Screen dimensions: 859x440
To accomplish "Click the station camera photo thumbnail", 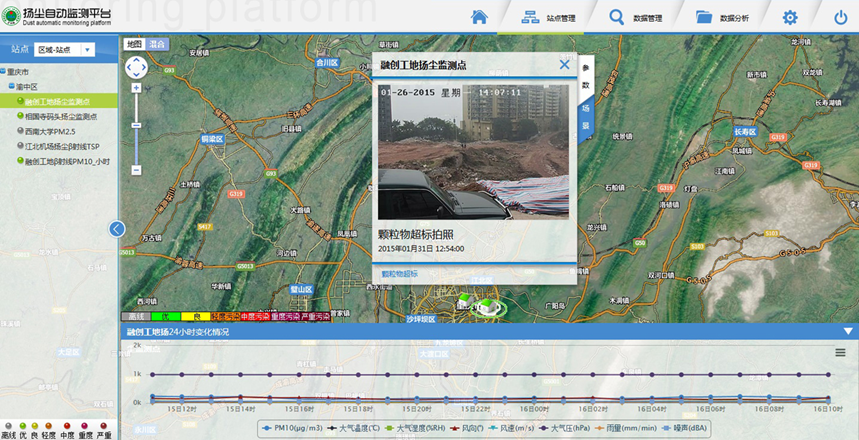I will [473, 151].
